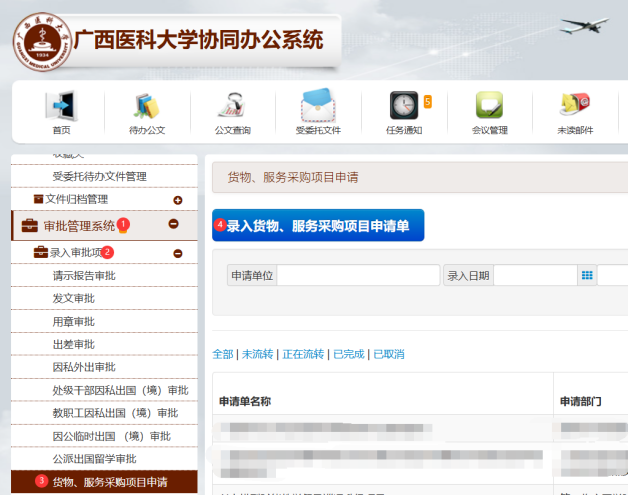Collapse 录入审批项 with the minus icon
The height and width of the screenshot is (496, 628).
178,254
